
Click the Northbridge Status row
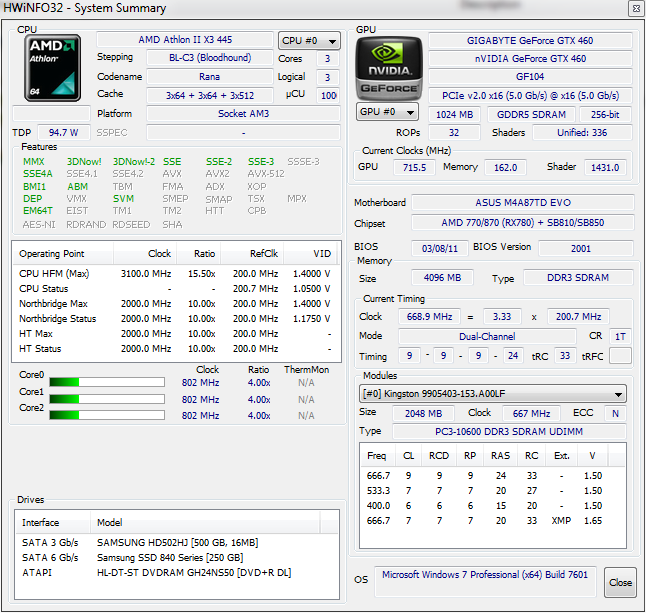pos(176,318)
